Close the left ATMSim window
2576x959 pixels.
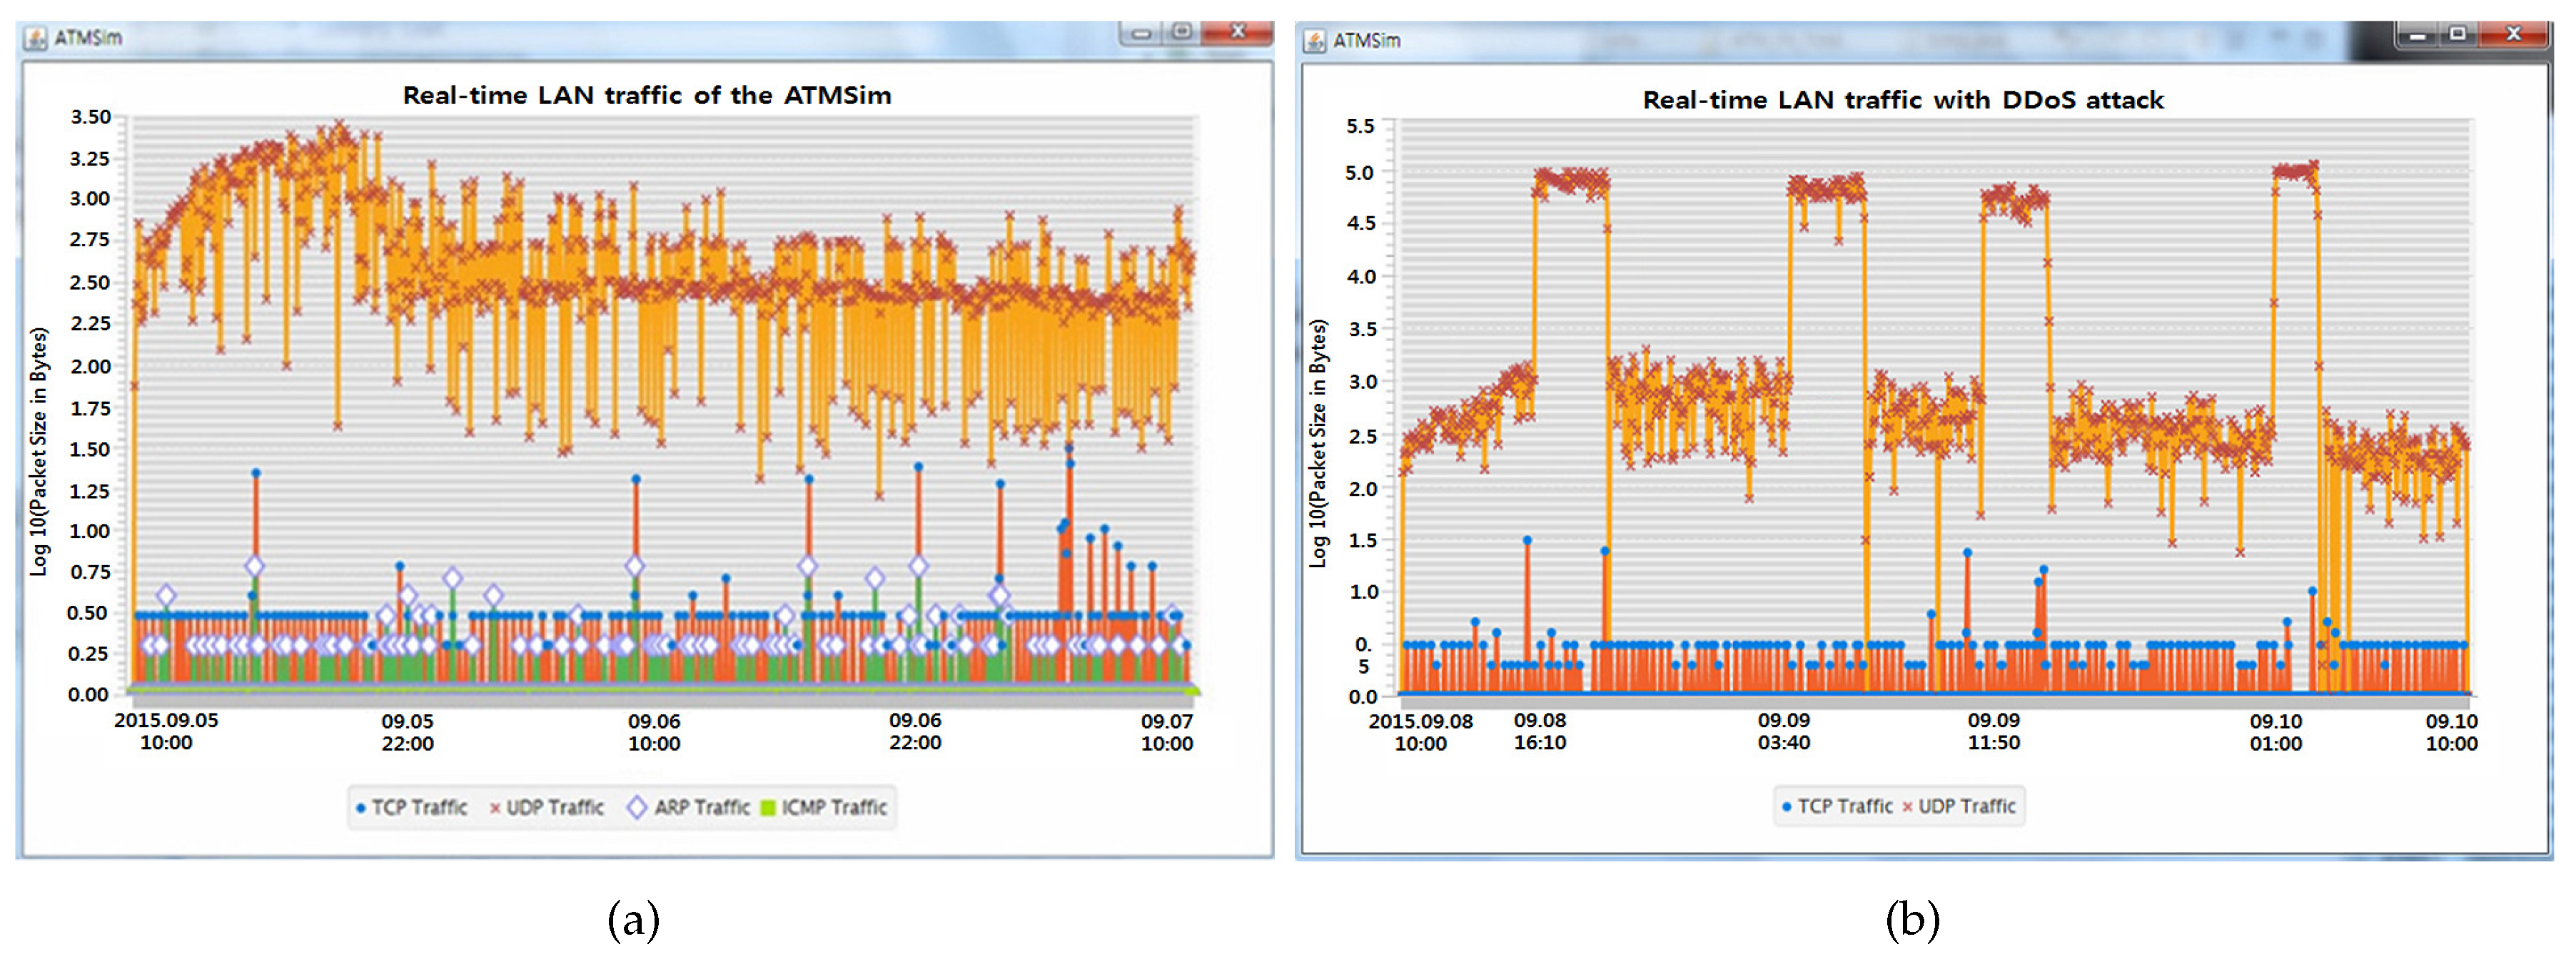[1237, 32]
